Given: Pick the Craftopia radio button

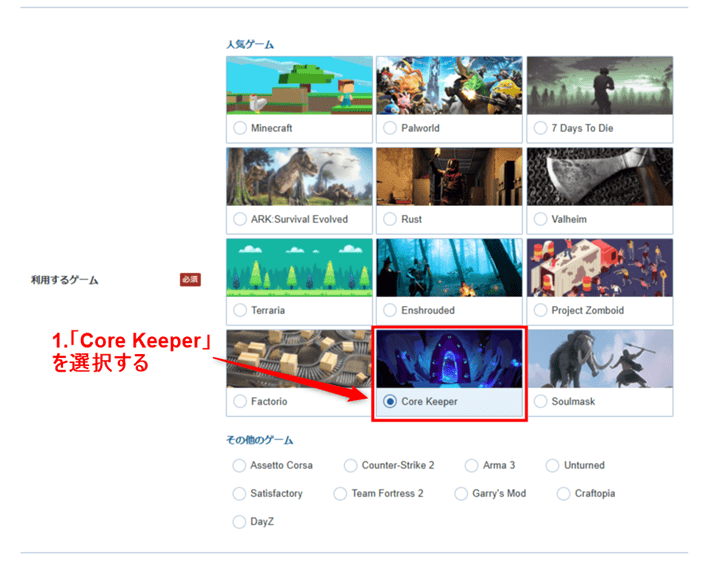Looking at the screenshot, I should point(563,494).
